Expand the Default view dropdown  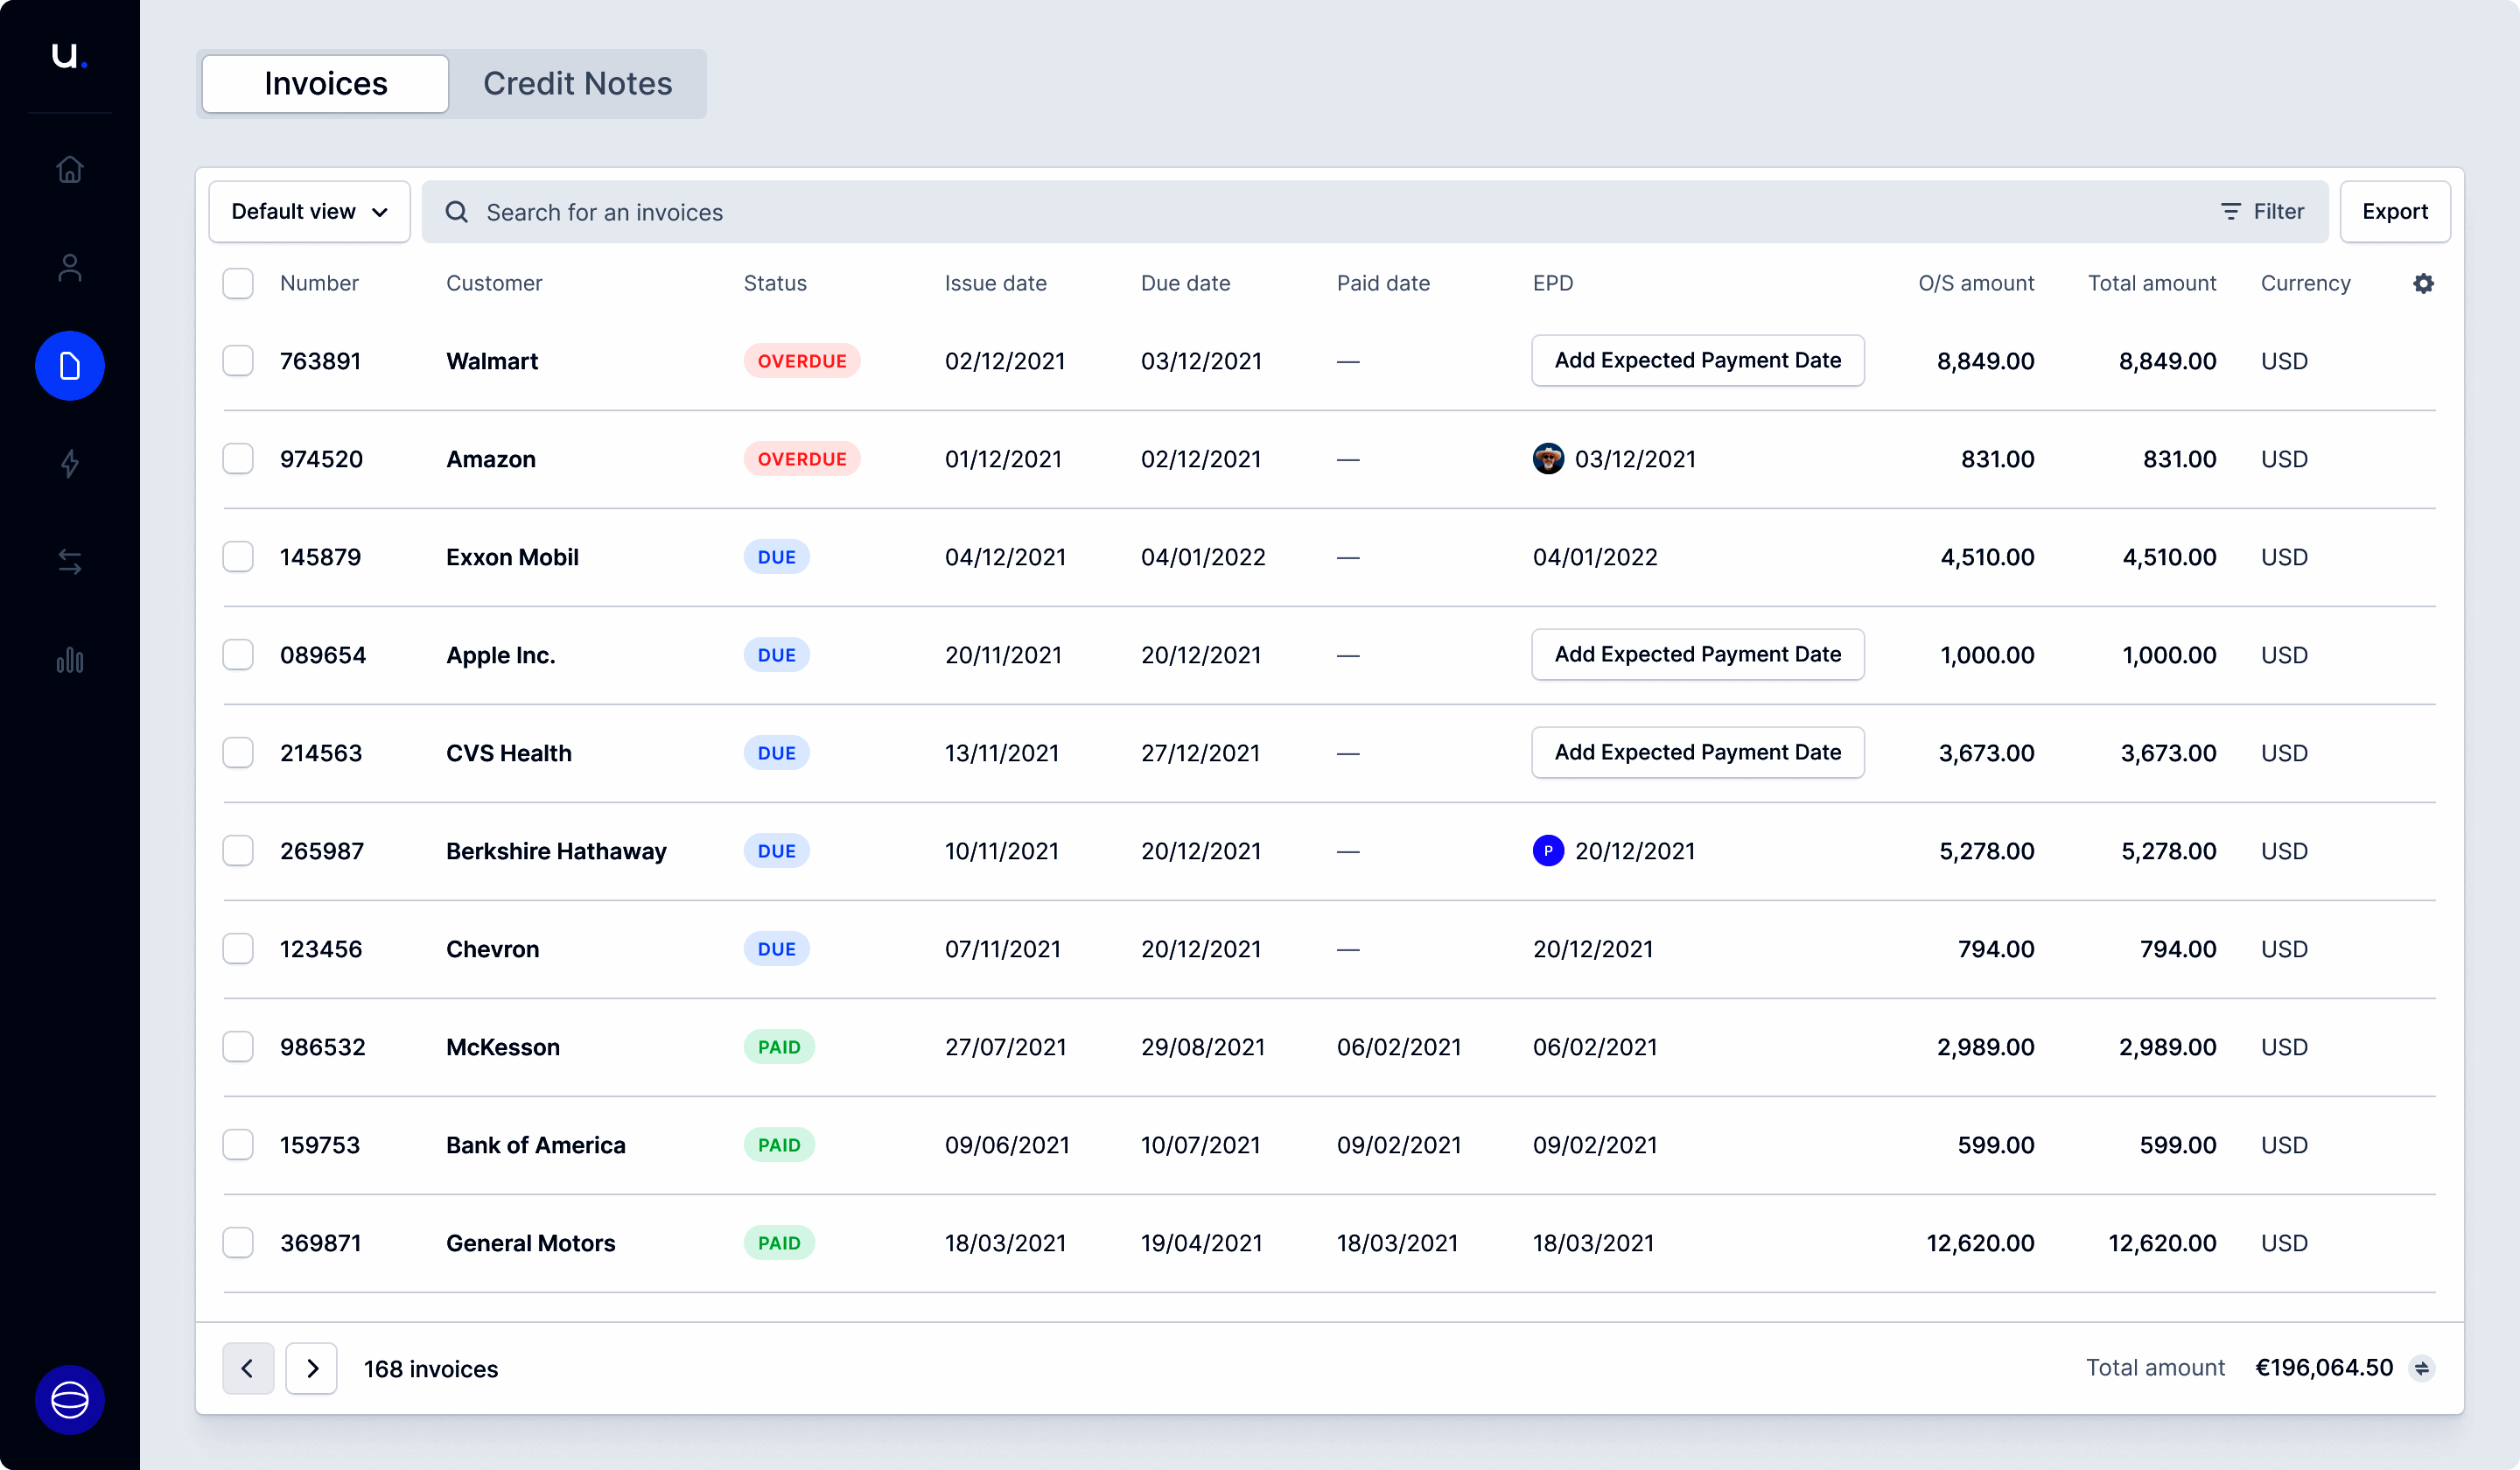coord(309,212)
